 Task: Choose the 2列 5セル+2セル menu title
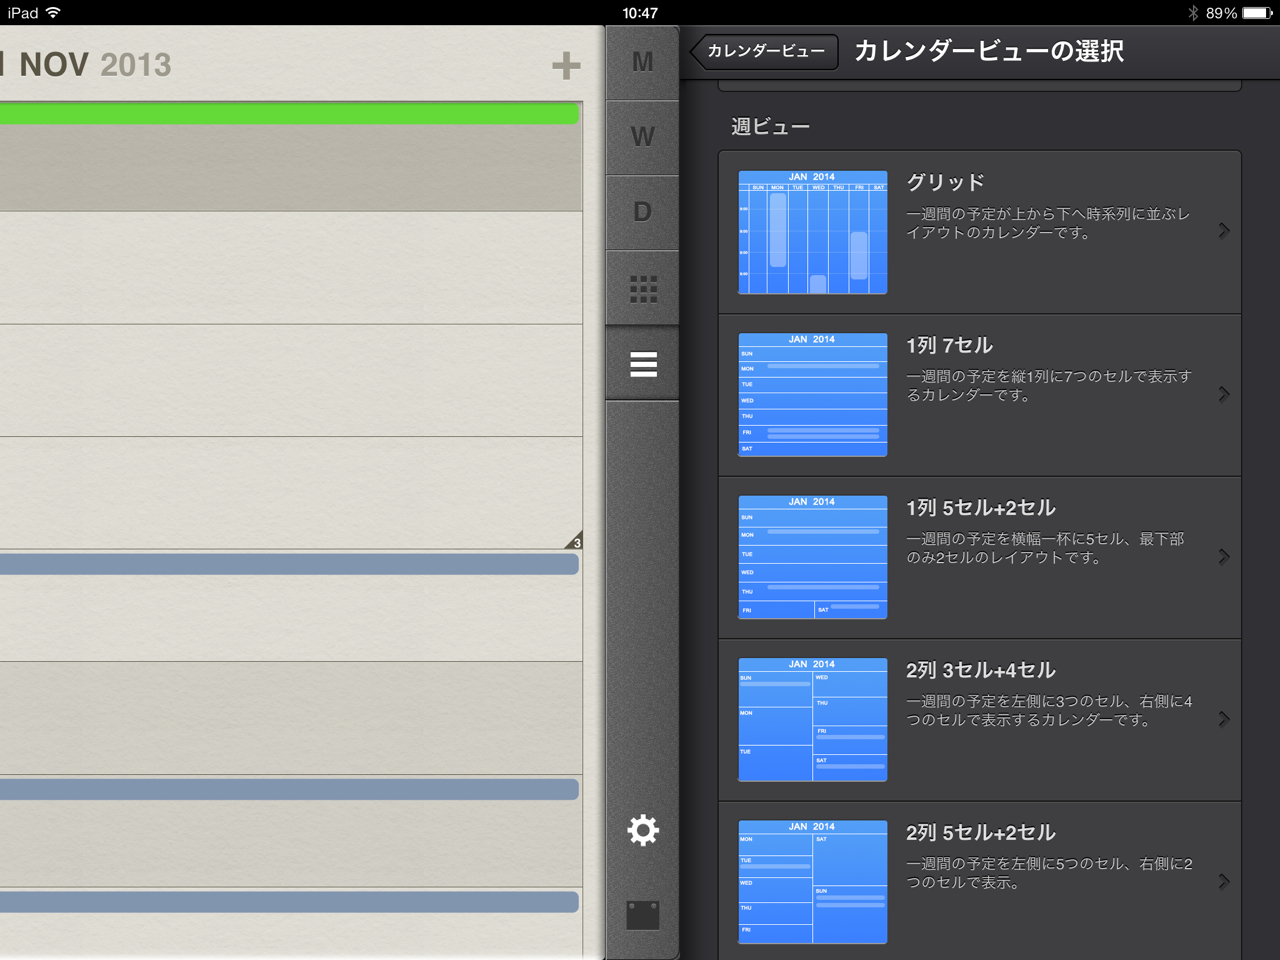(980, 833)
